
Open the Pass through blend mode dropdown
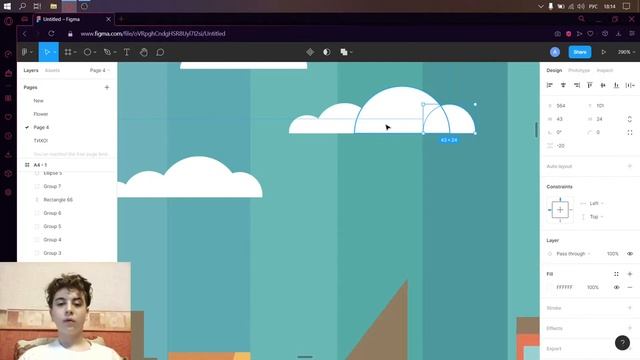pos(573,253)
